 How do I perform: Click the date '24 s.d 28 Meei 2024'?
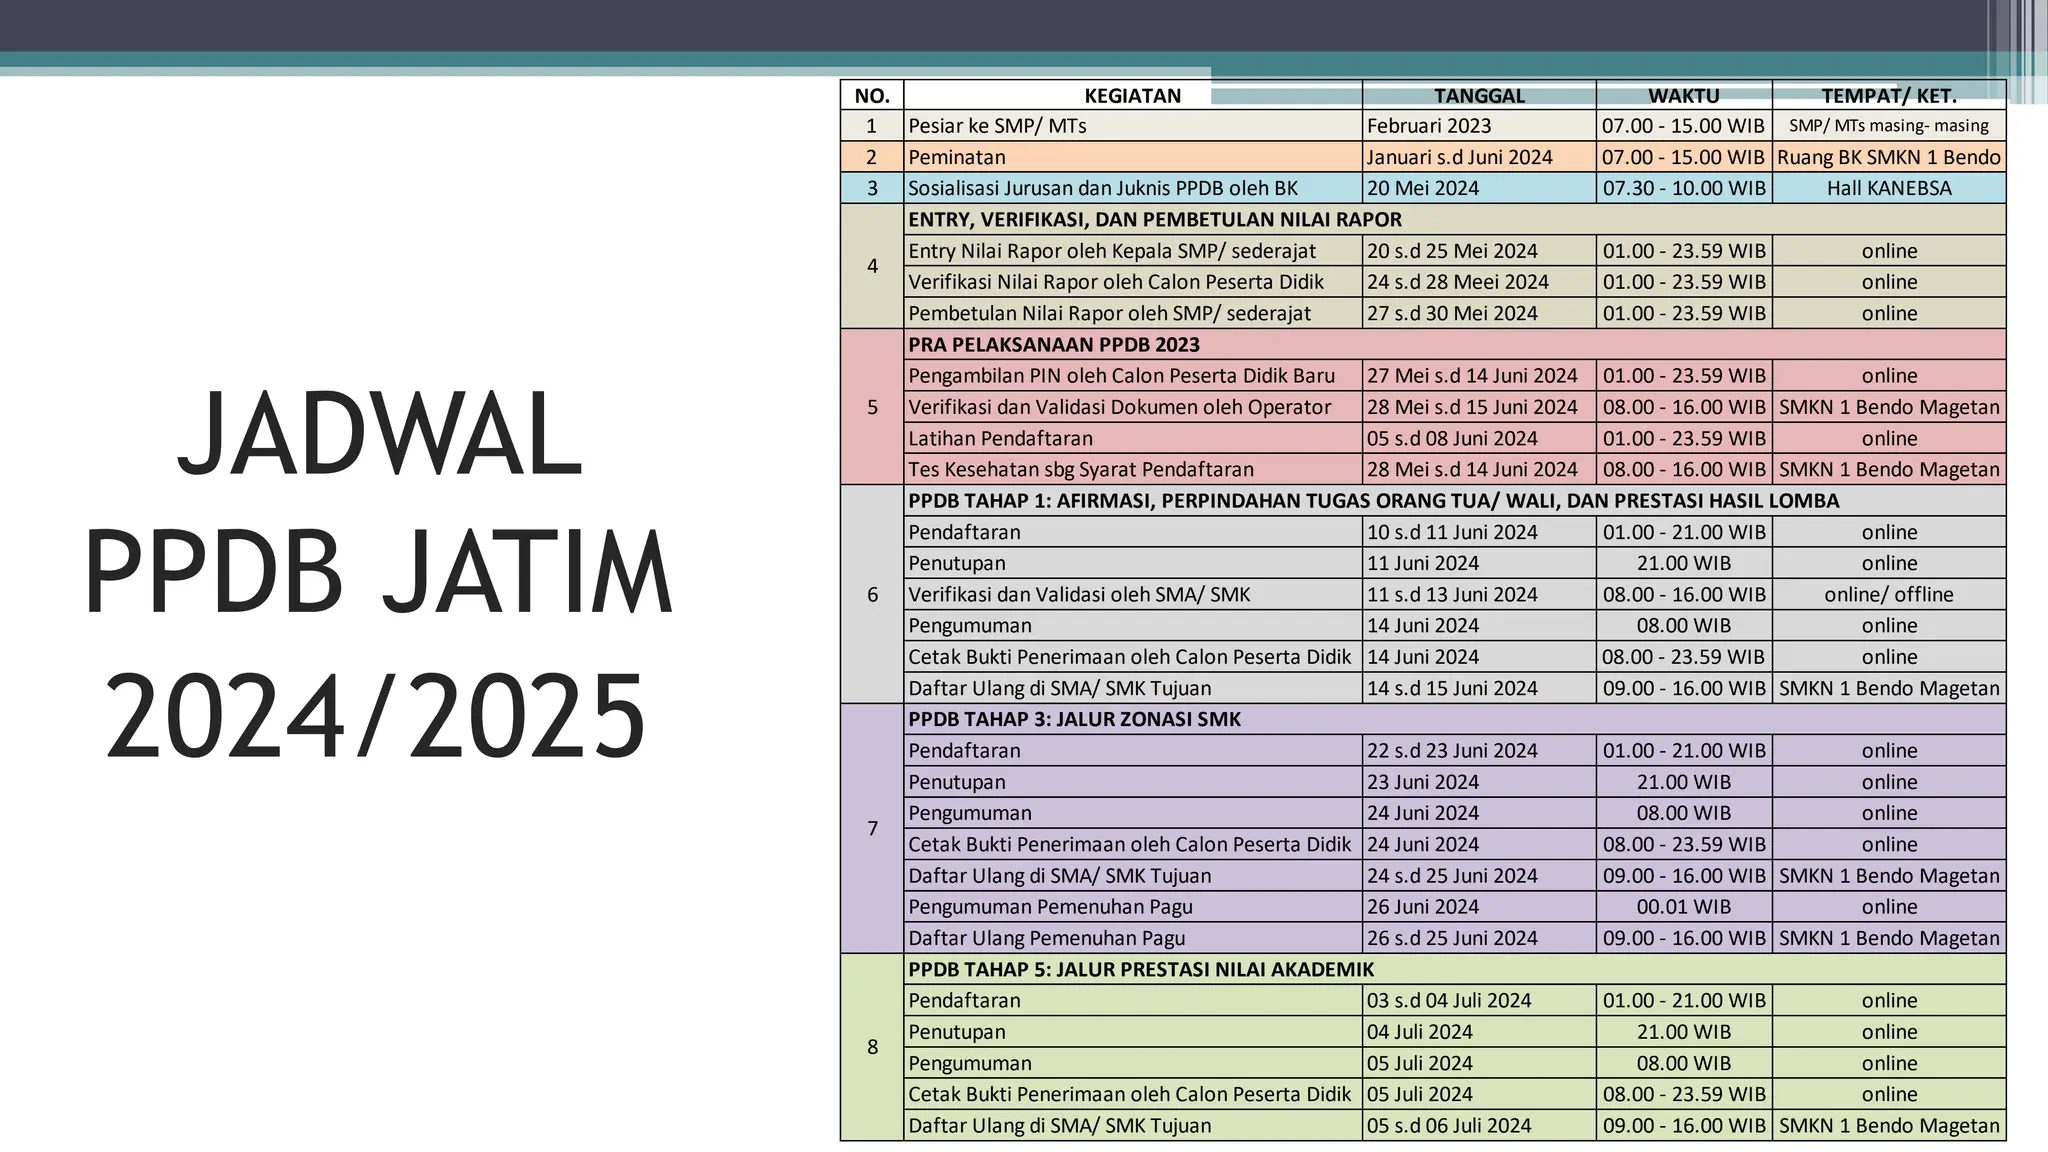click(1479, 282)
